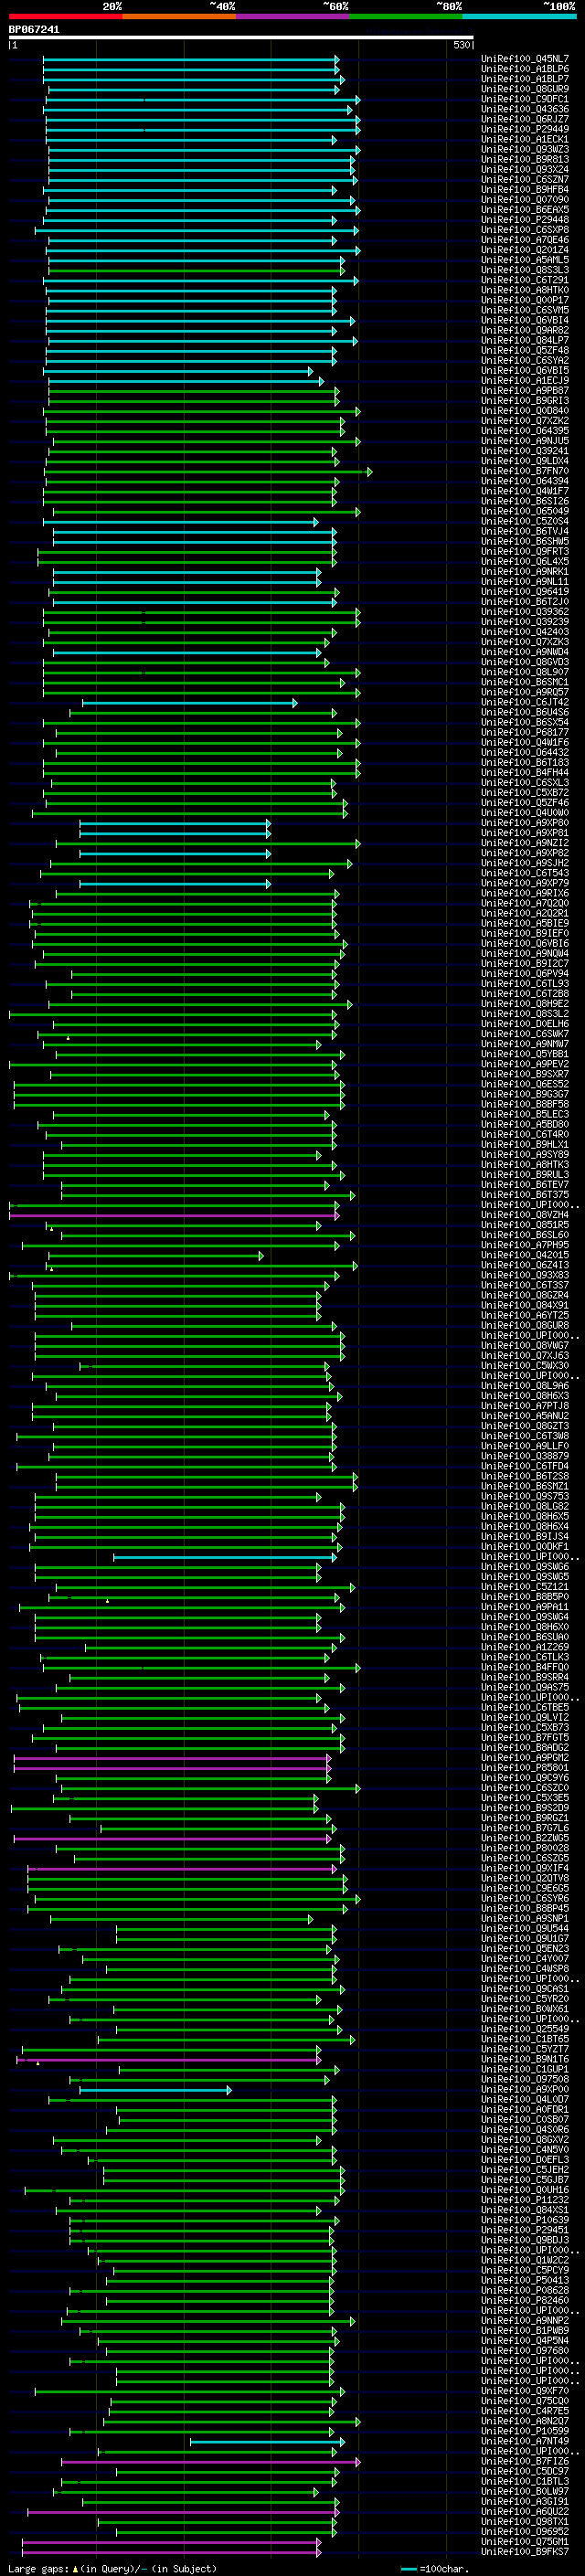The height and width of the screenshot is (2576, 585).
Task: Select the UniRef100_A9XP80 label
Action: (525, 823)
